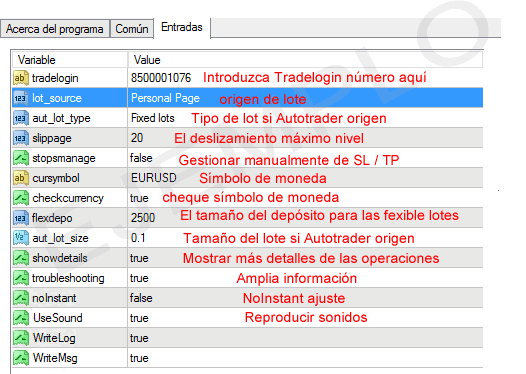The image size is (526, 374).
Task: Change the noInstant false value
Action: (x=141, y=298)
